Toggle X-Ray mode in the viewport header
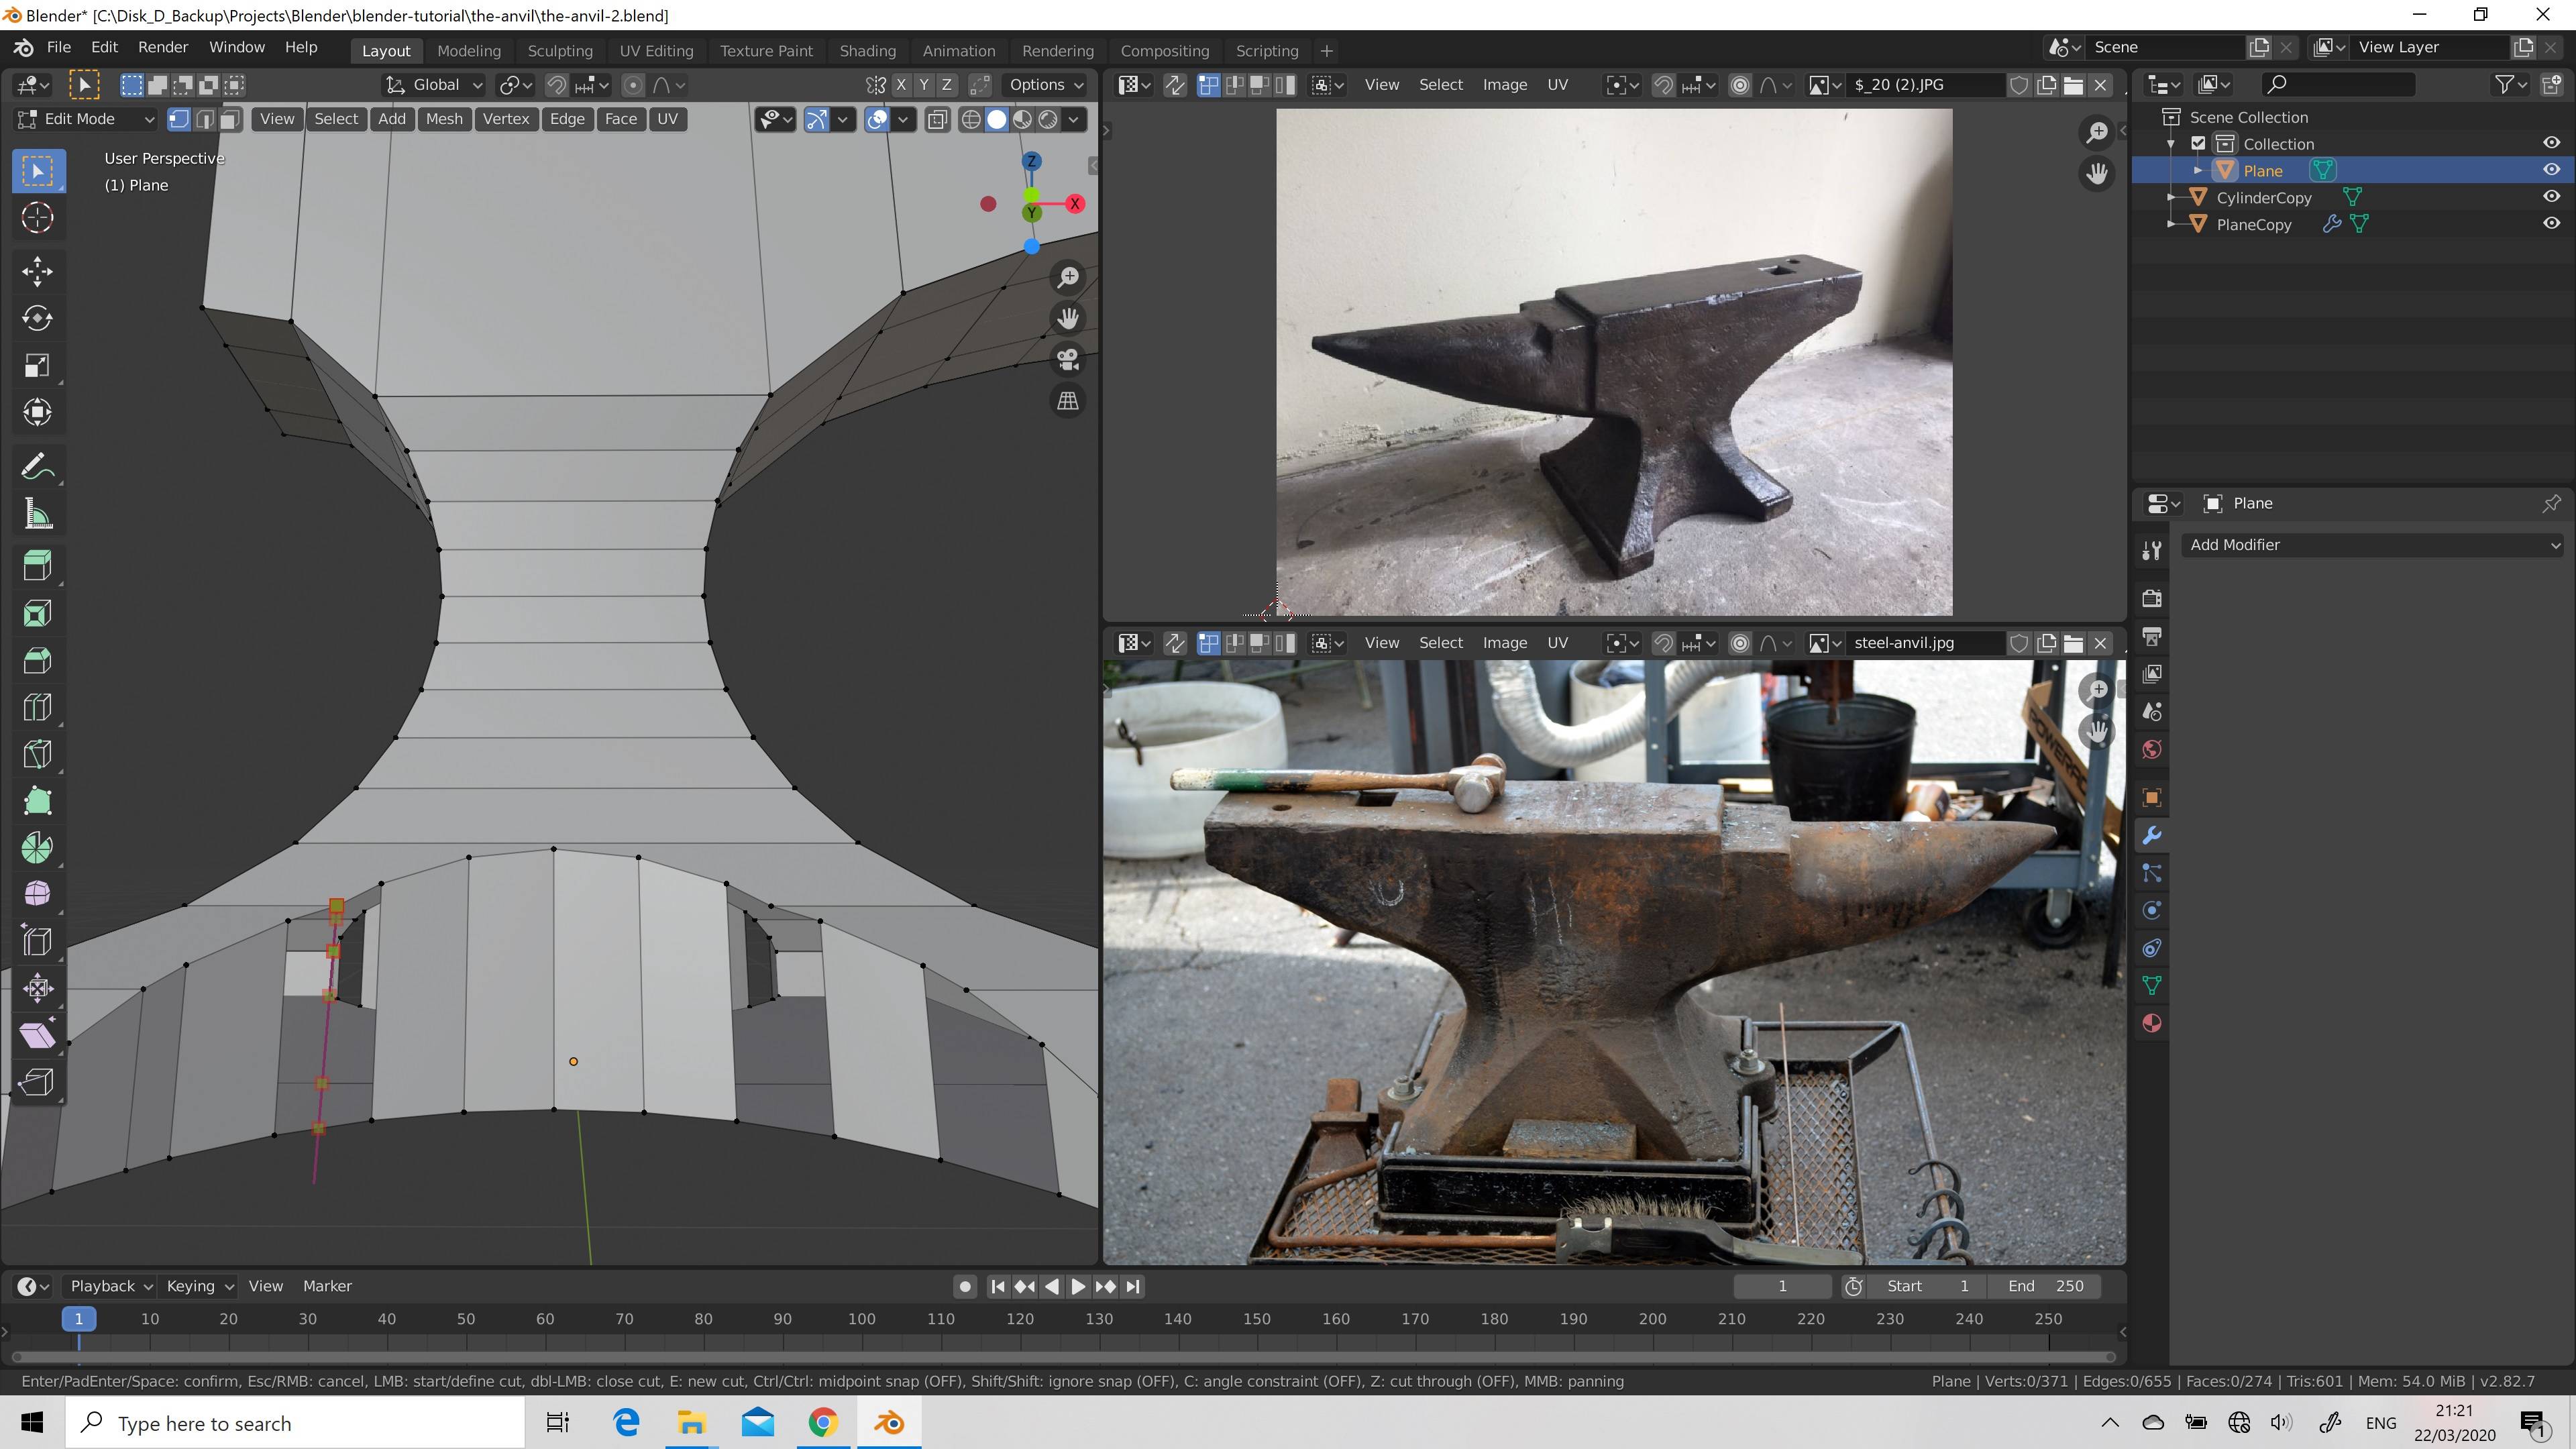2576x1449 pixels. click(937, 119)
